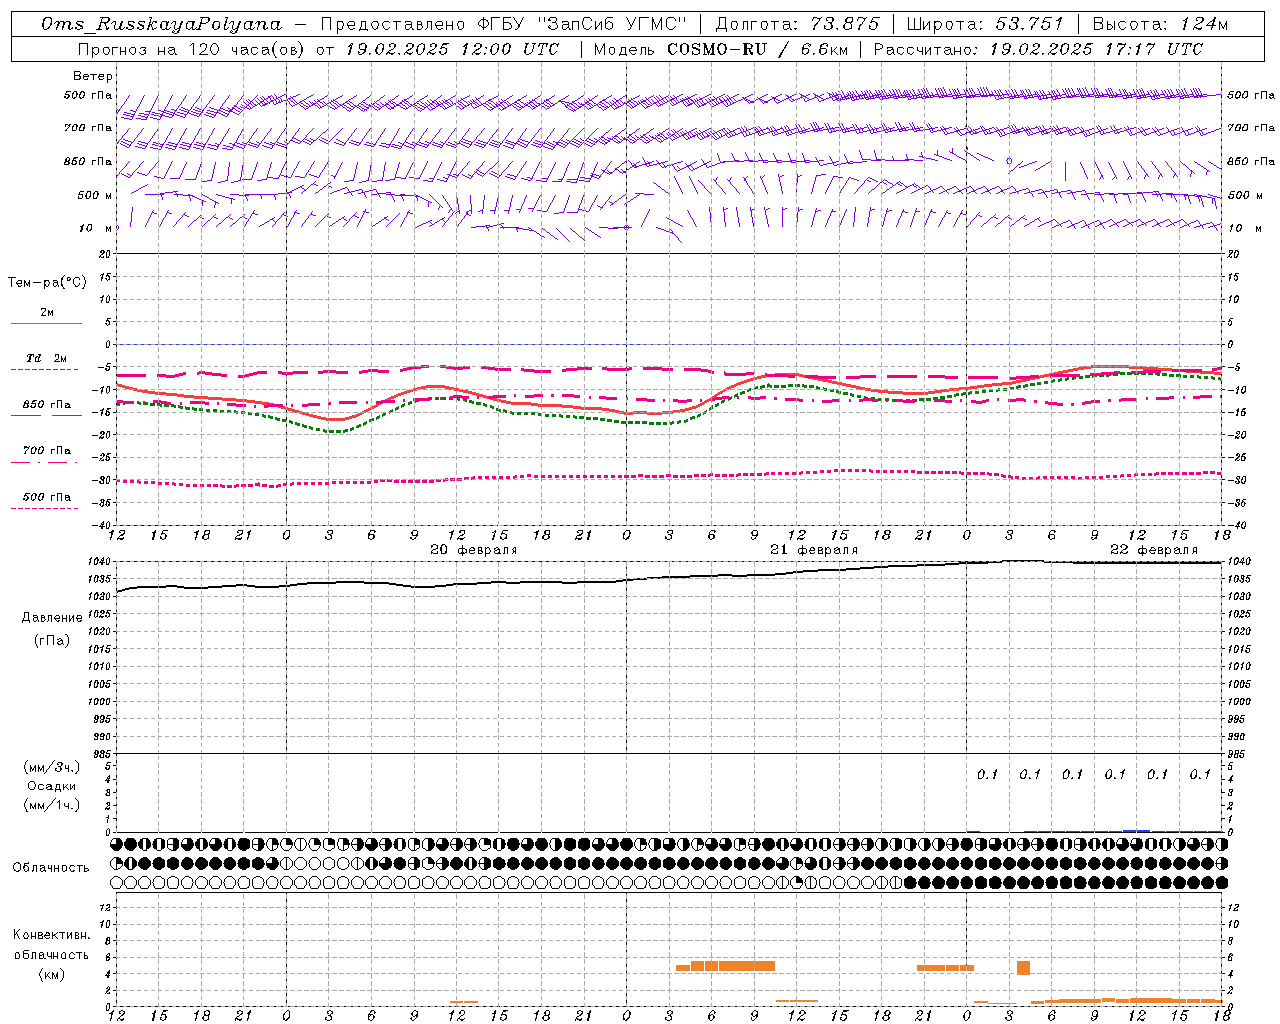Image resolution: width=1280 pixels, height=1024 pixels.
Task: Click the (мм/3ч.) precipitation unit label
Action: point(52,767)
